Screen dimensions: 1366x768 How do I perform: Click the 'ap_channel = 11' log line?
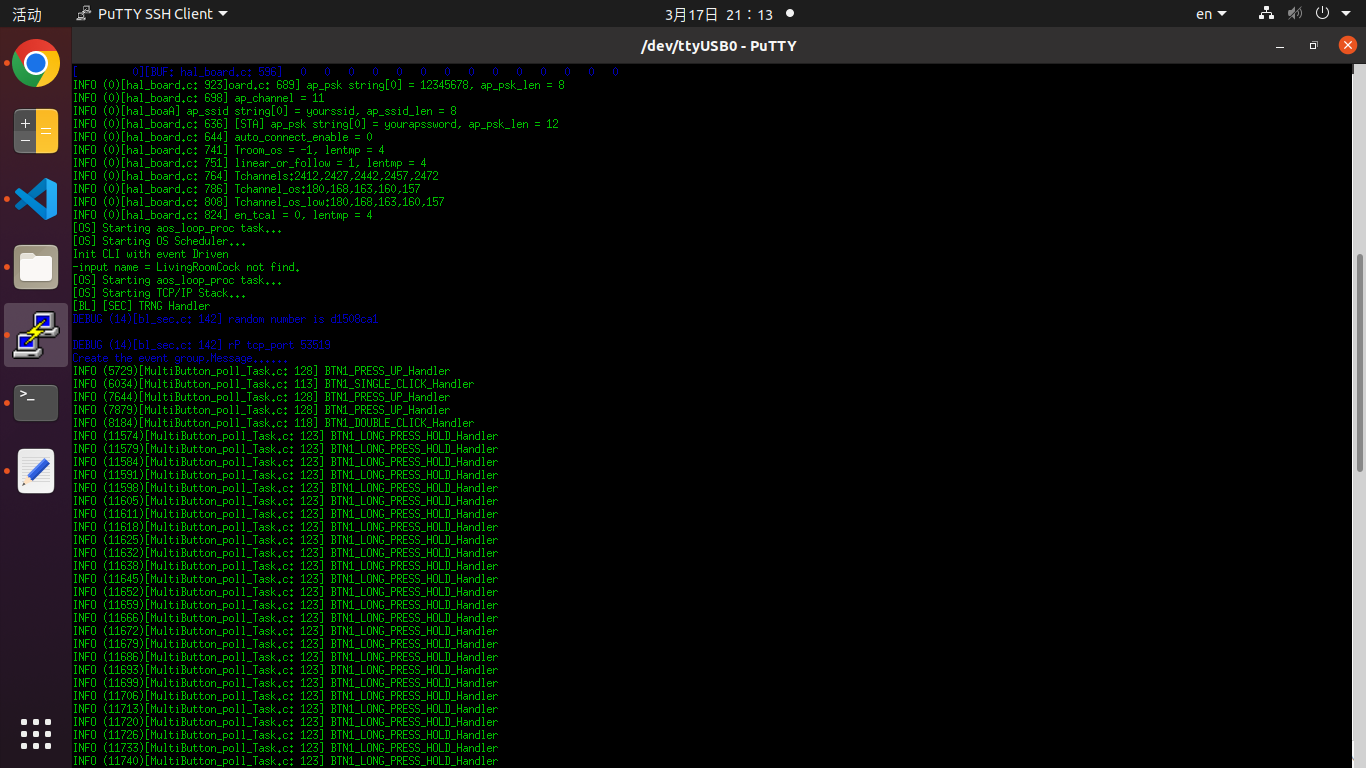point(198,98)
